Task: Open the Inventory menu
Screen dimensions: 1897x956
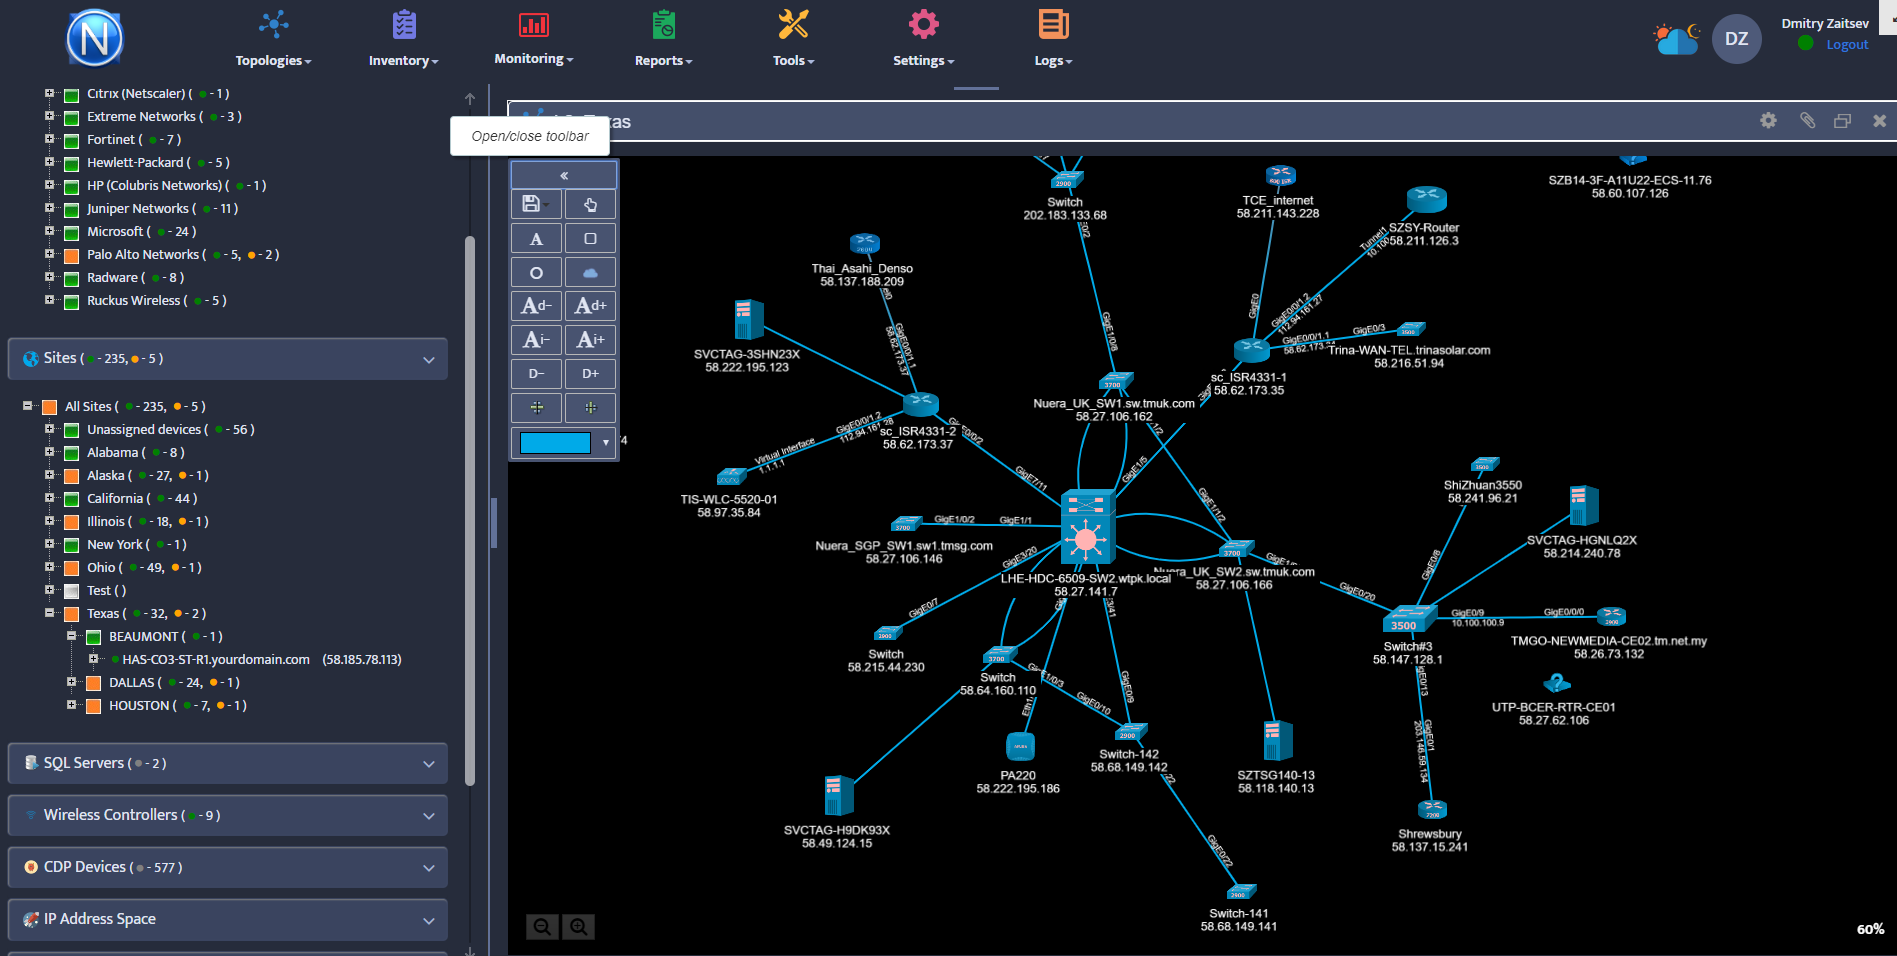Action: (403, 39)
